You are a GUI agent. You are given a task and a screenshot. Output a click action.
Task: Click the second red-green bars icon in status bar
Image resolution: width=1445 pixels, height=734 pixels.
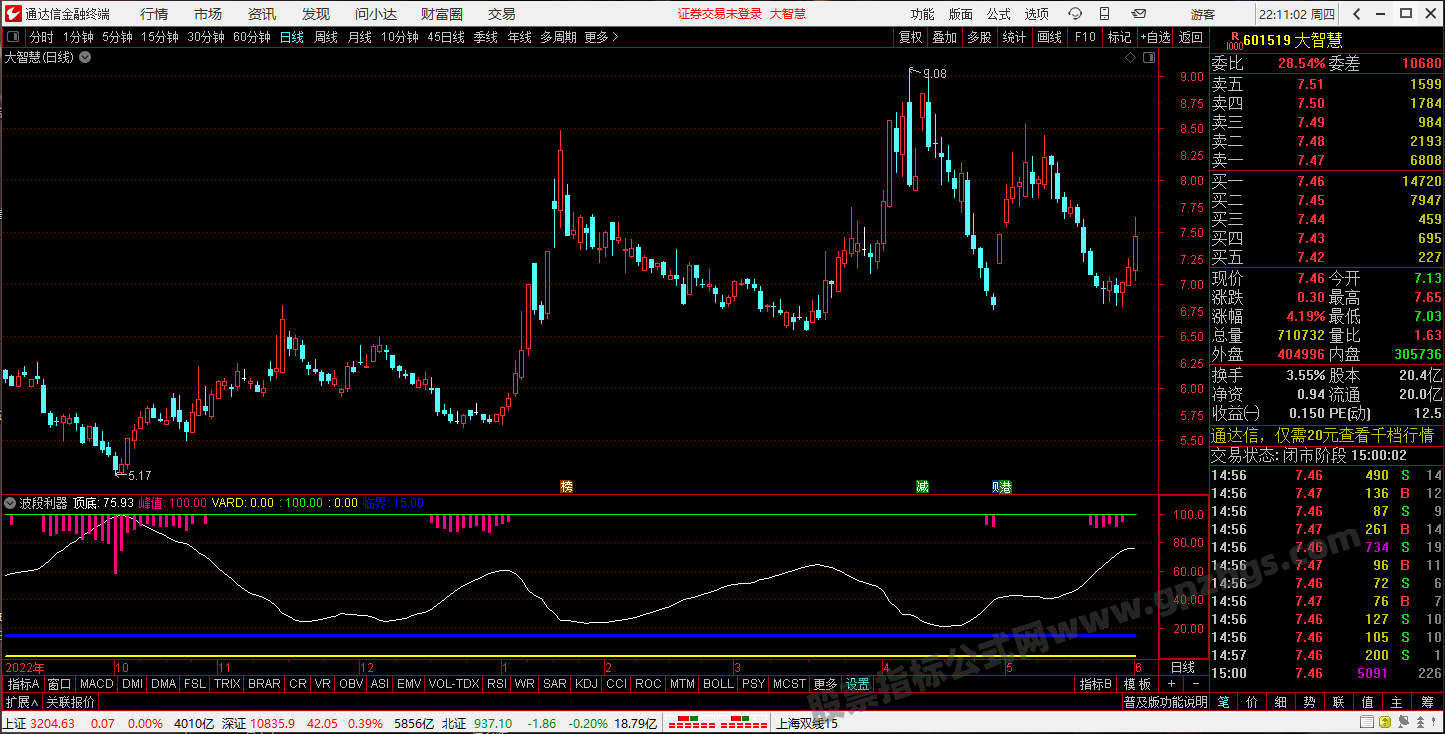(740, 723)
